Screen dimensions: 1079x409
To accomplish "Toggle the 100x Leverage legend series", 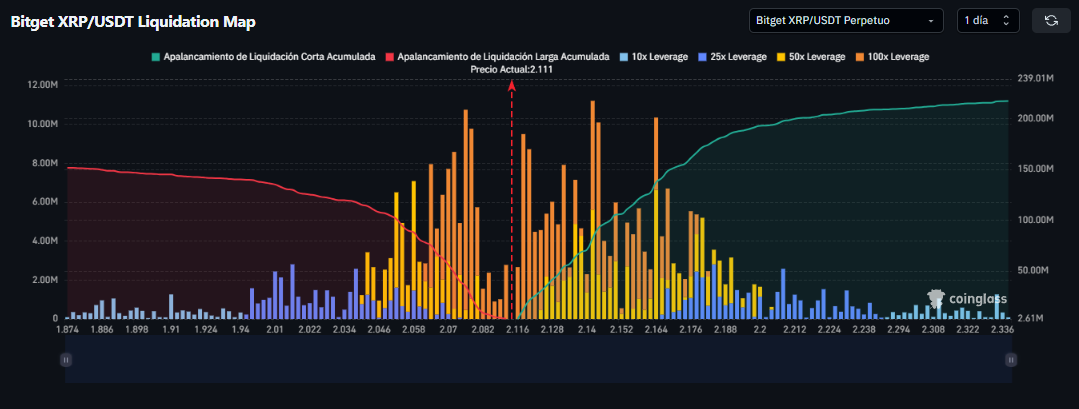I will [891, 57].
